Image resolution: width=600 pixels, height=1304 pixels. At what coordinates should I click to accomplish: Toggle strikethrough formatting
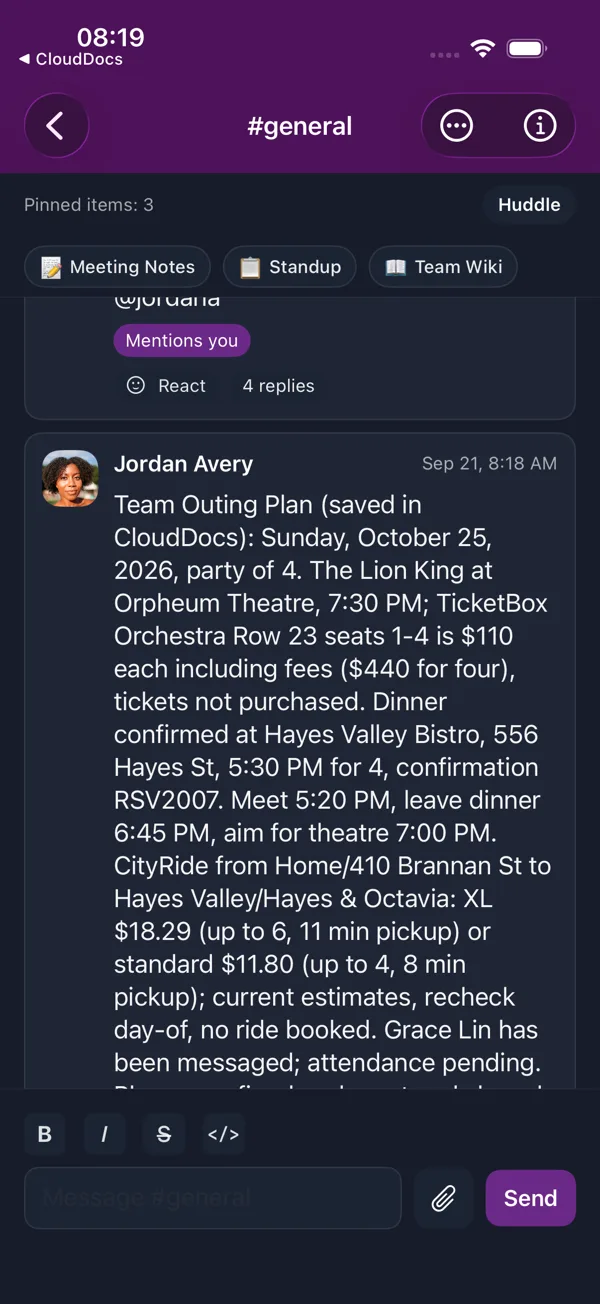164,1134
